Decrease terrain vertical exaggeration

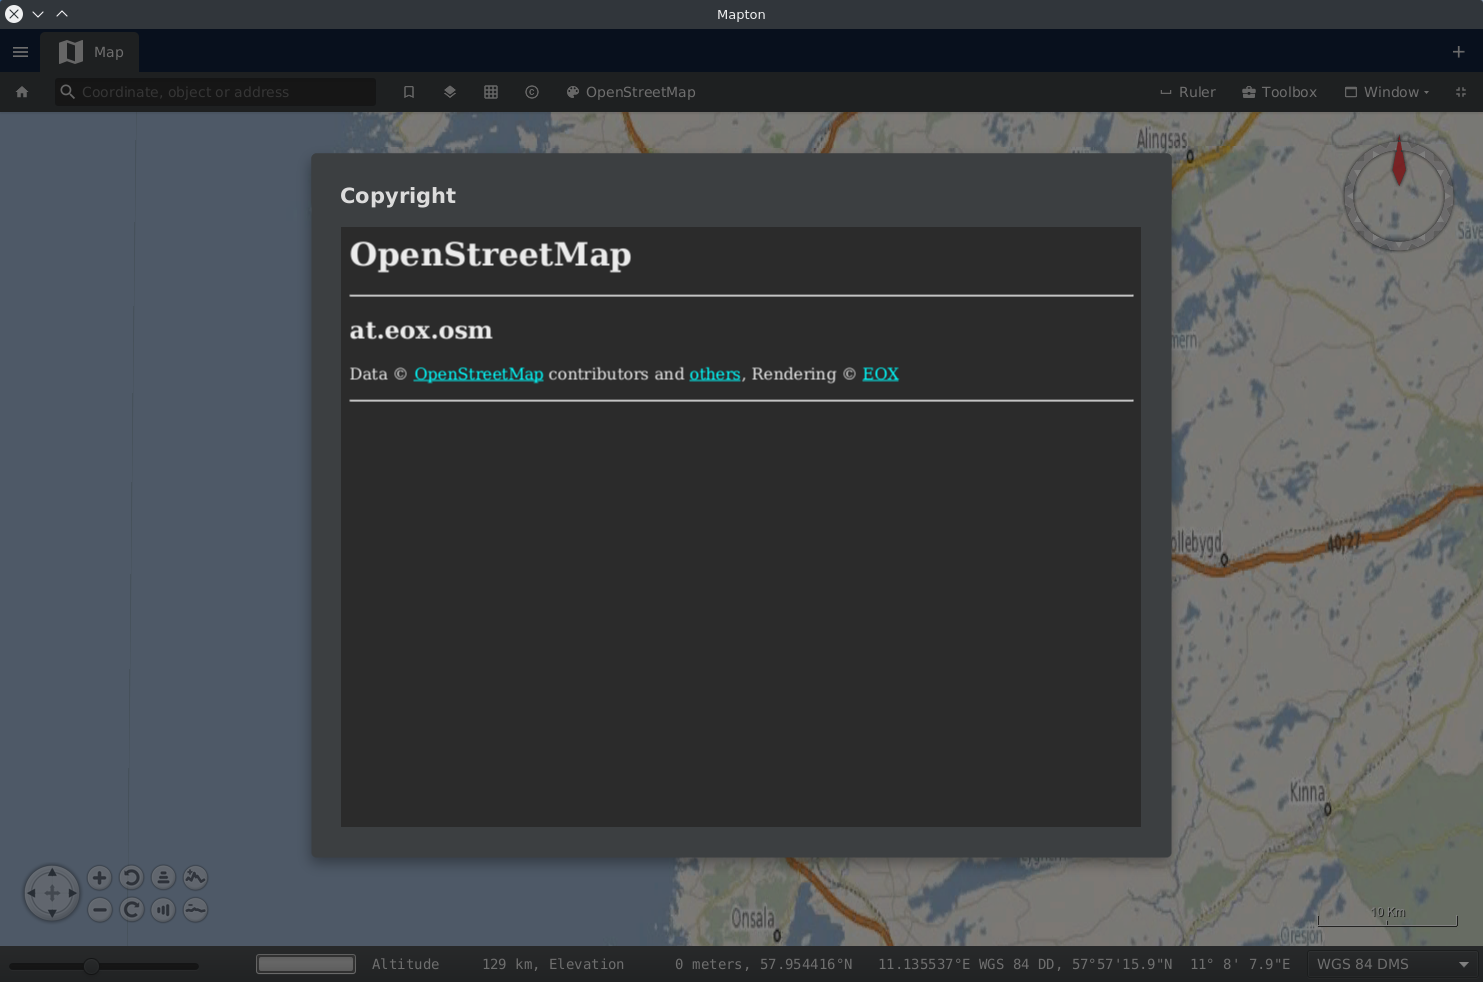point(195,910)
